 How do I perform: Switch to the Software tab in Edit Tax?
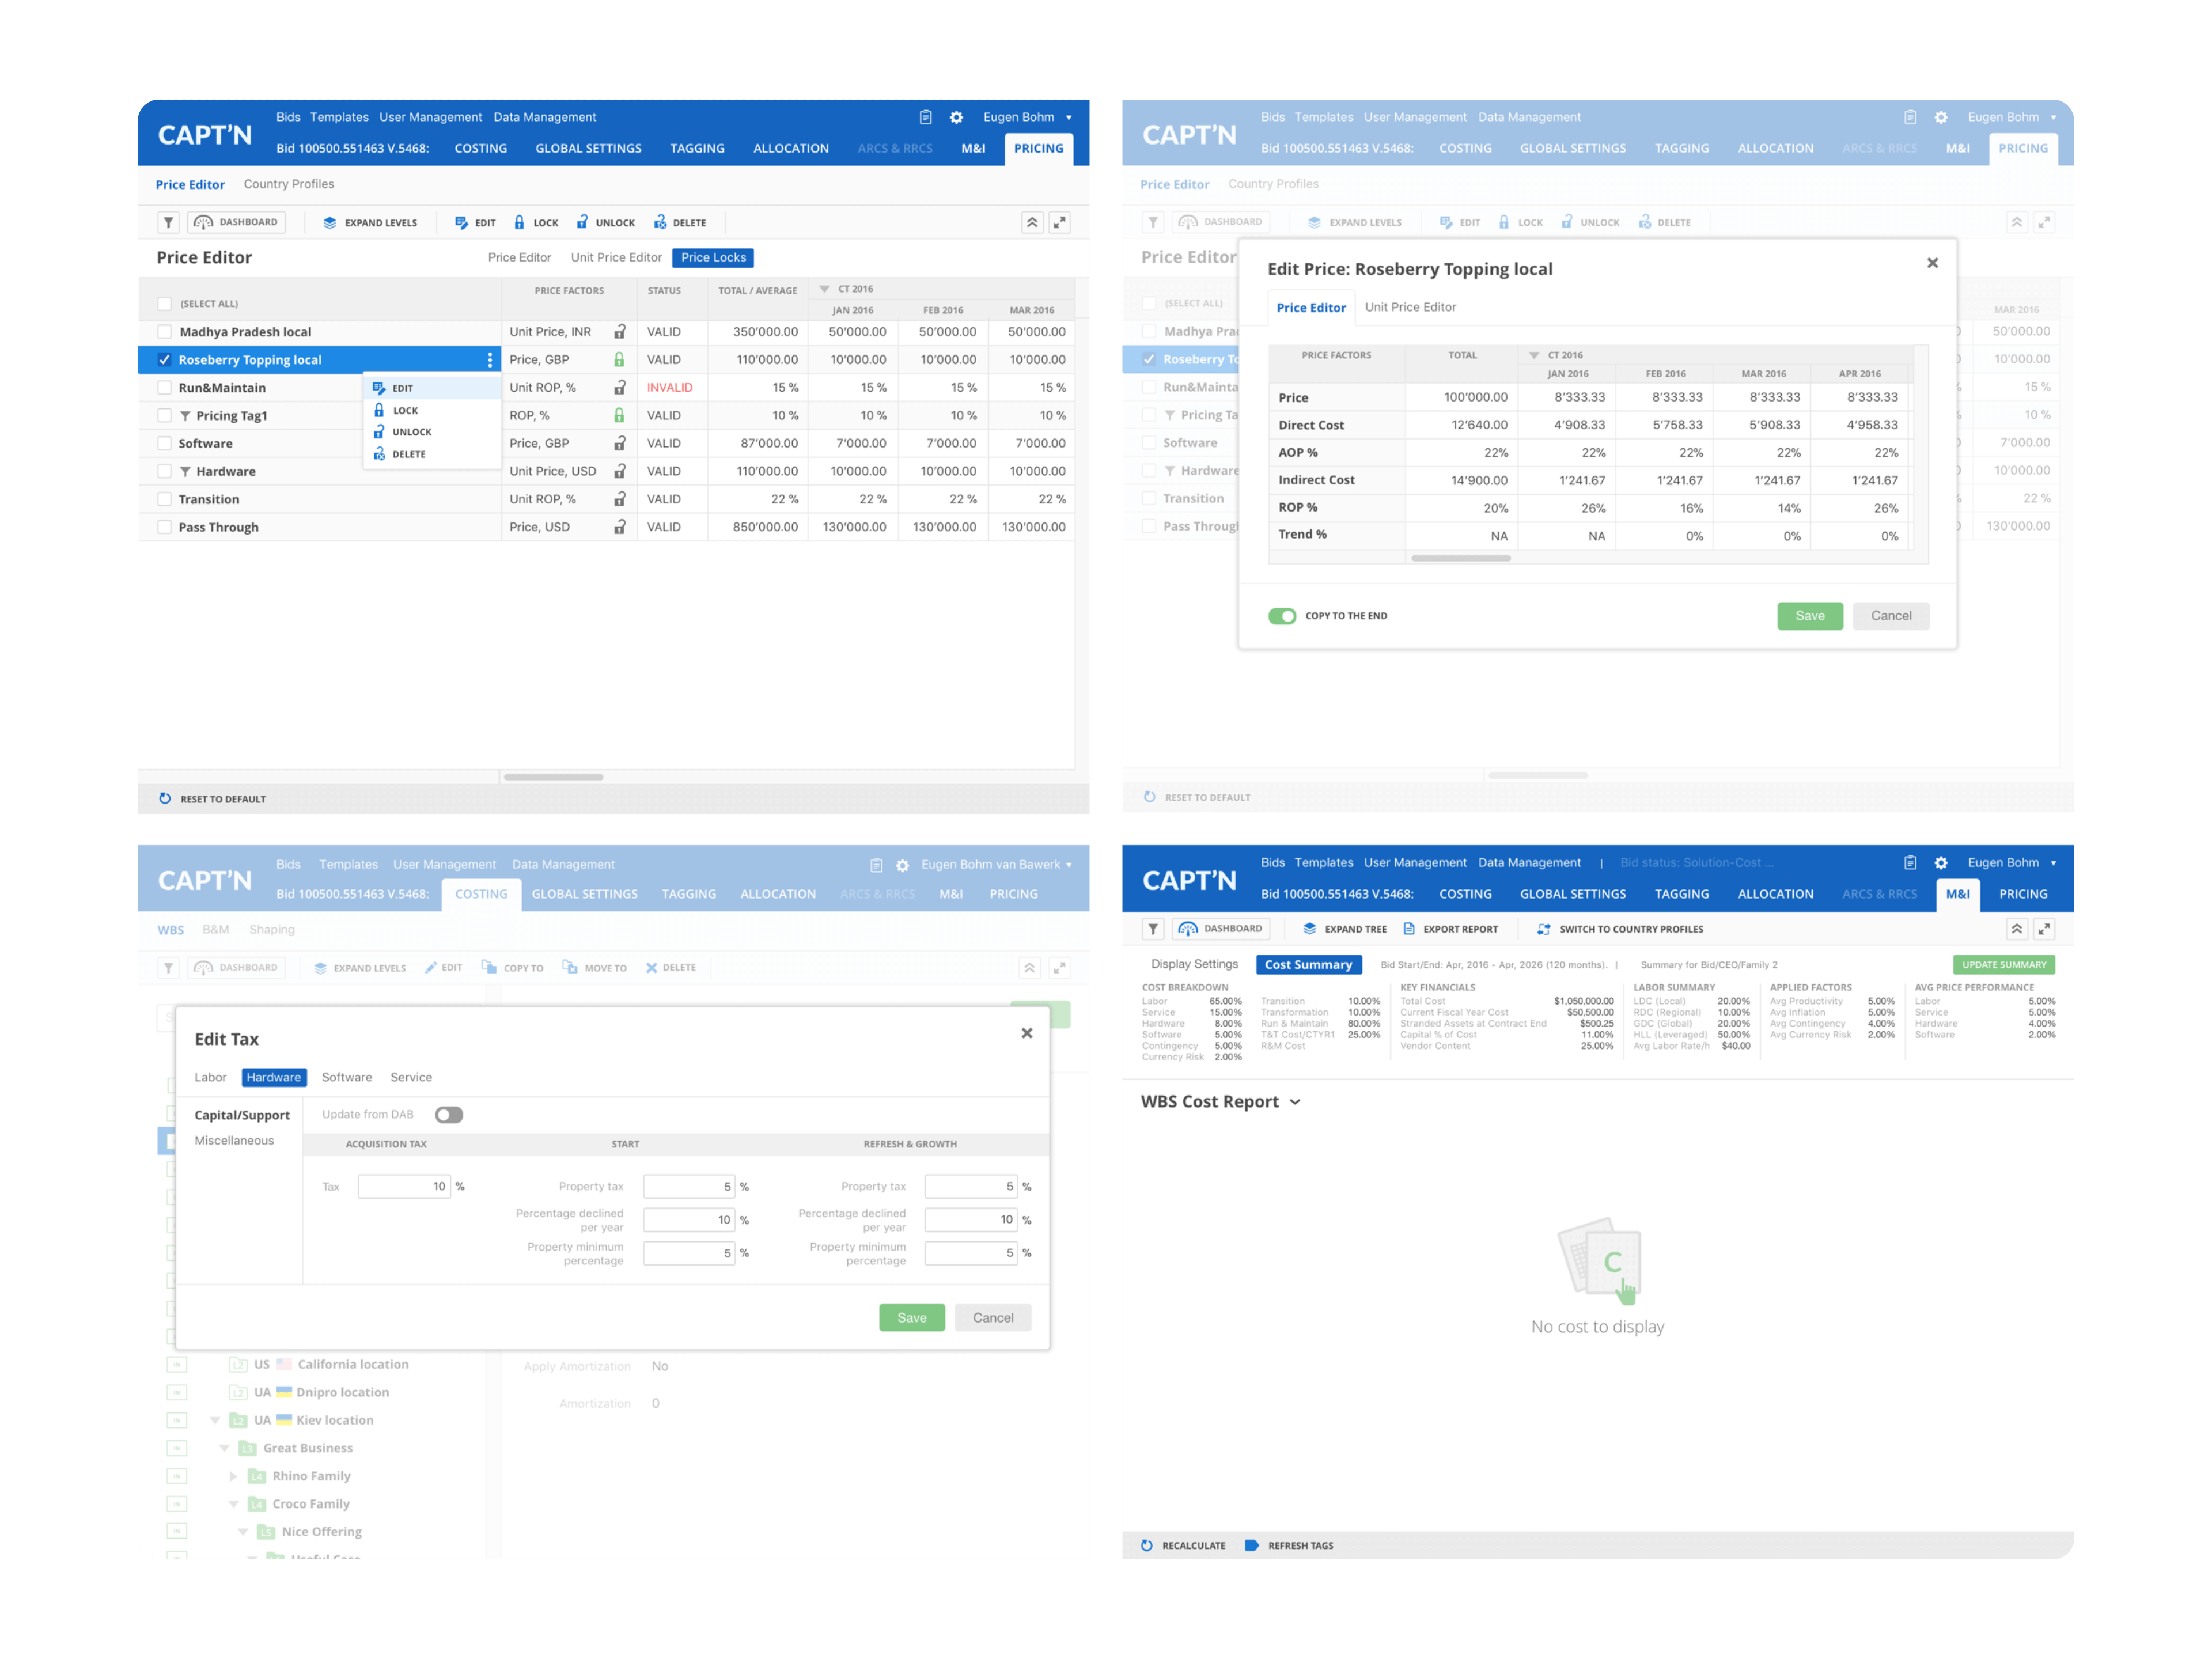(346, 1077)
